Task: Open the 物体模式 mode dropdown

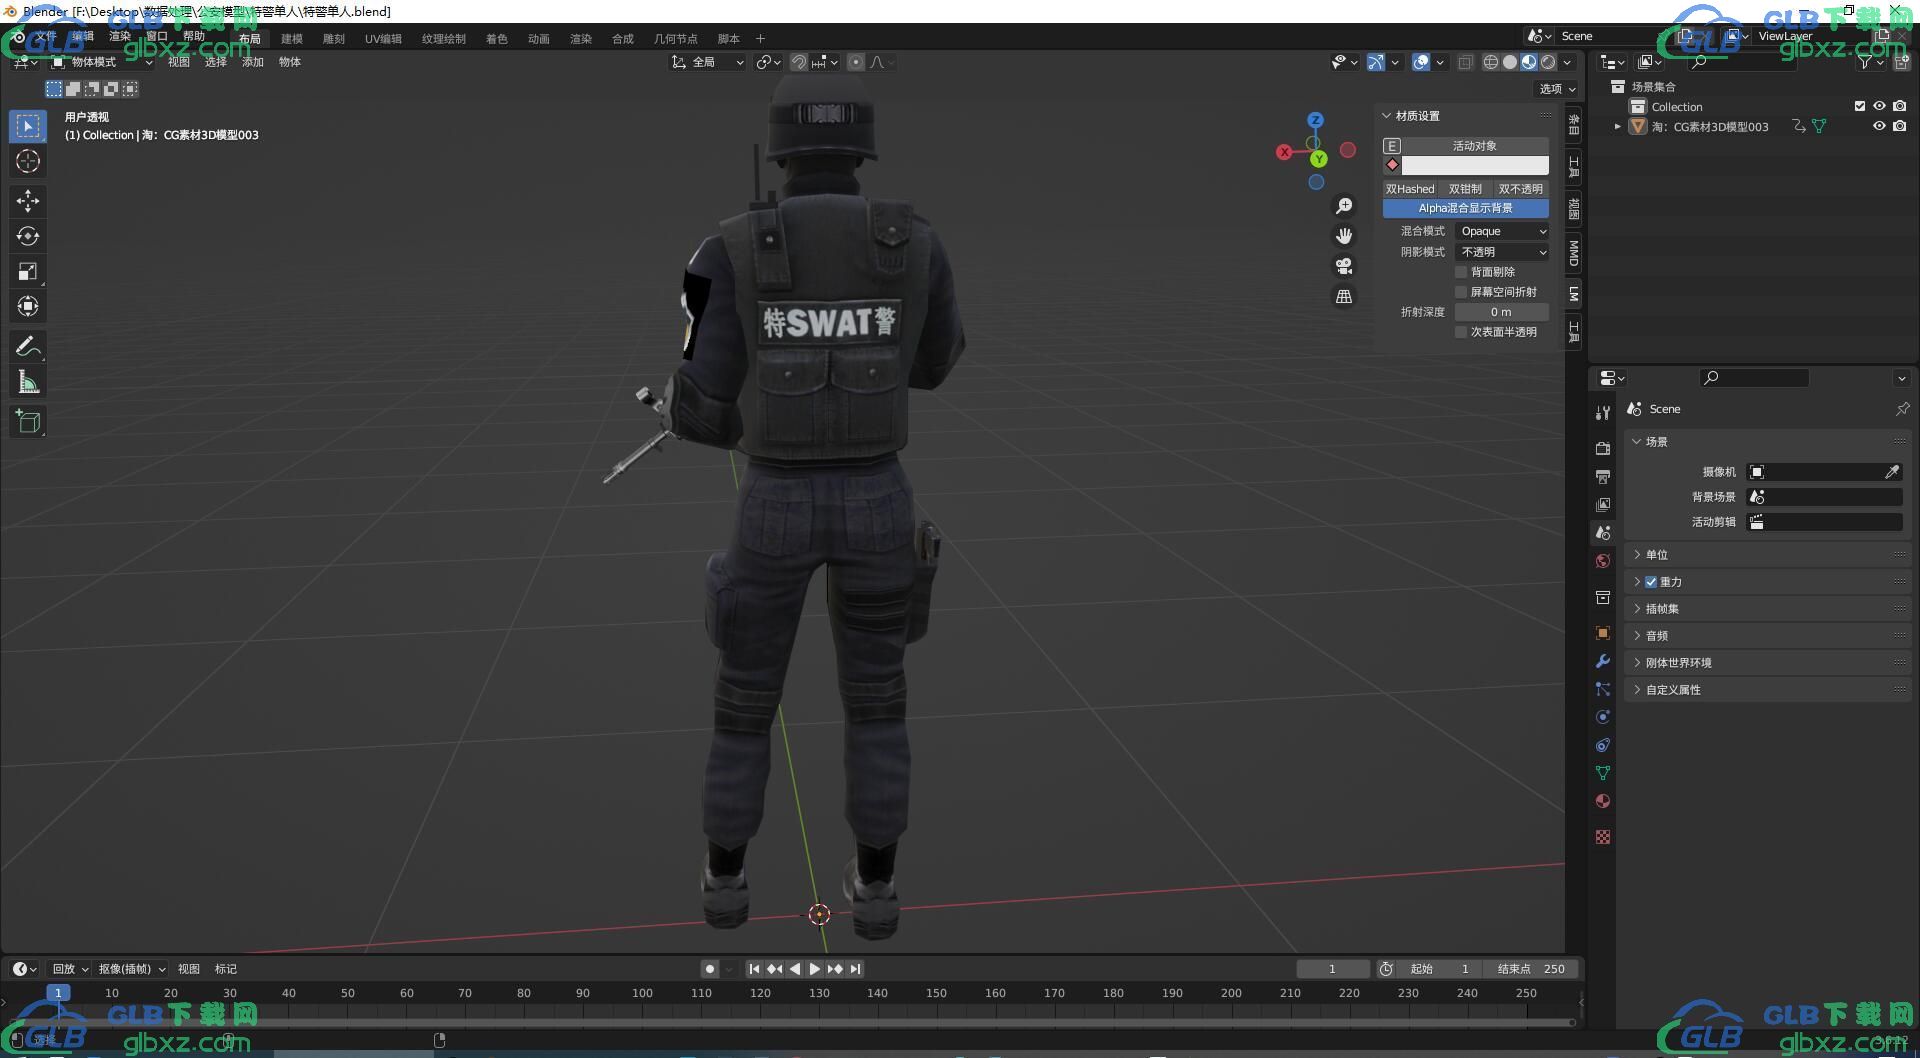Action: pos(101,62)
